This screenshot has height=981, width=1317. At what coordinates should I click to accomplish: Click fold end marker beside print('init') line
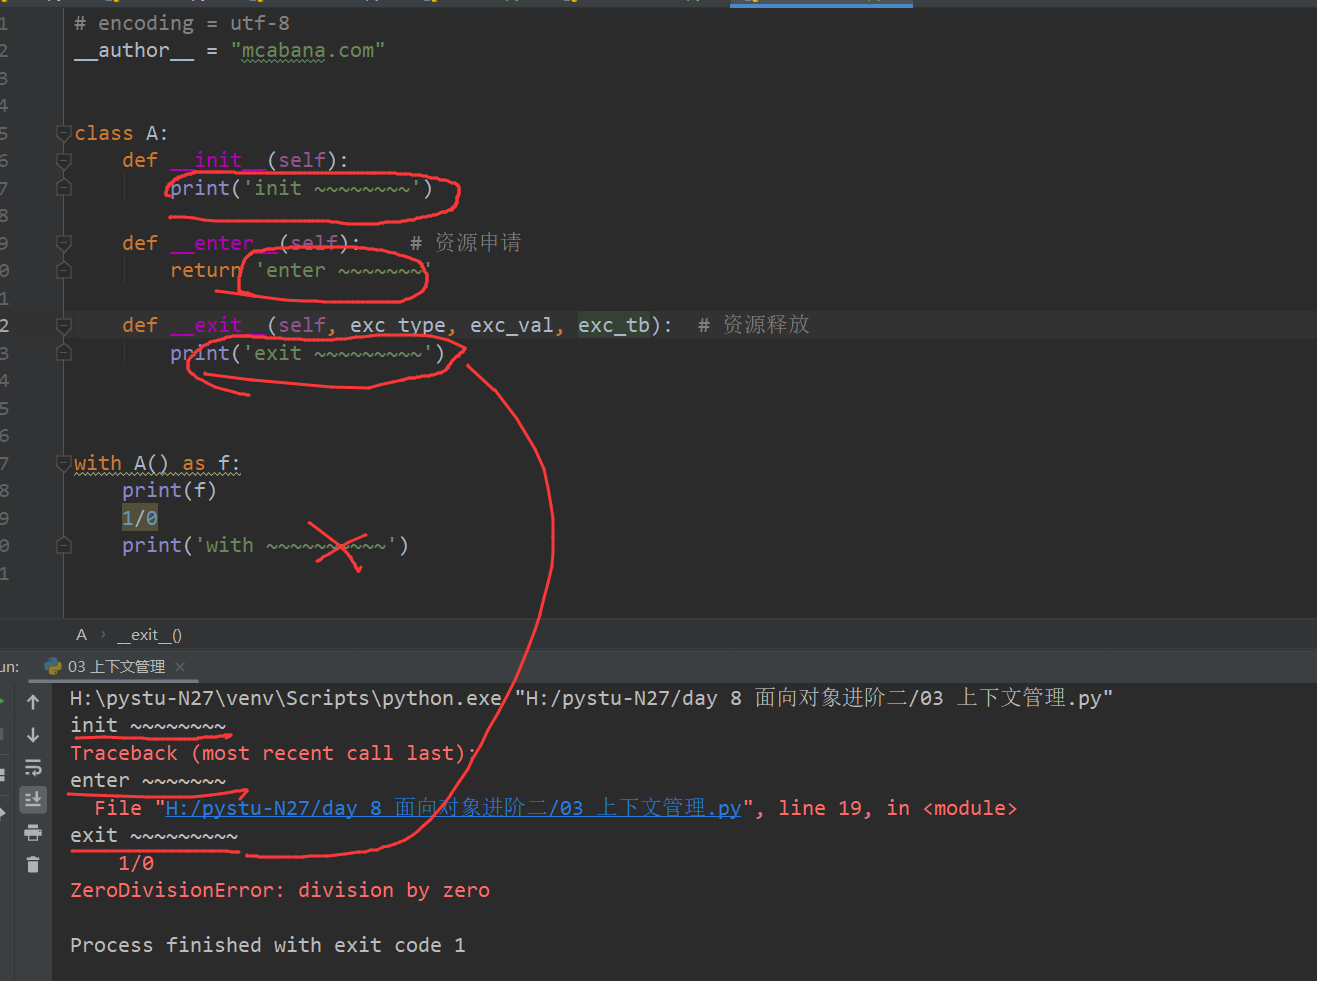click(64, 188)
